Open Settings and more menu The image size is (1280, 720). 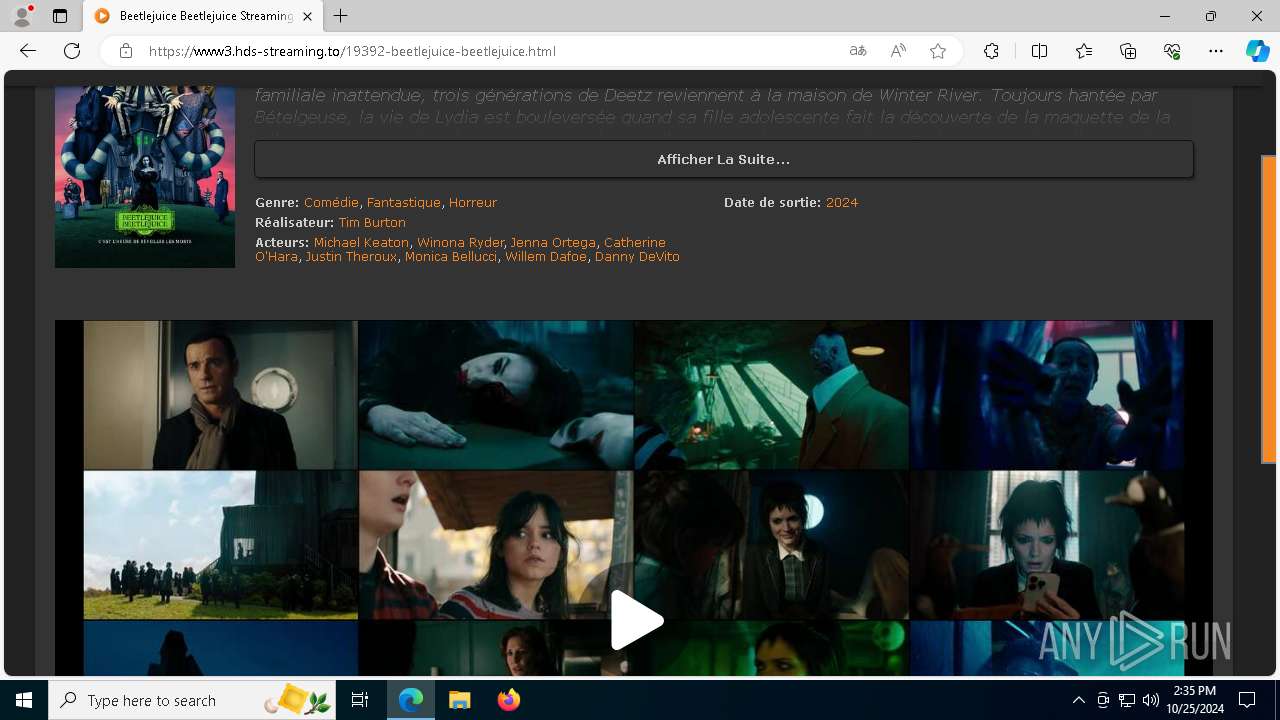1216,51
